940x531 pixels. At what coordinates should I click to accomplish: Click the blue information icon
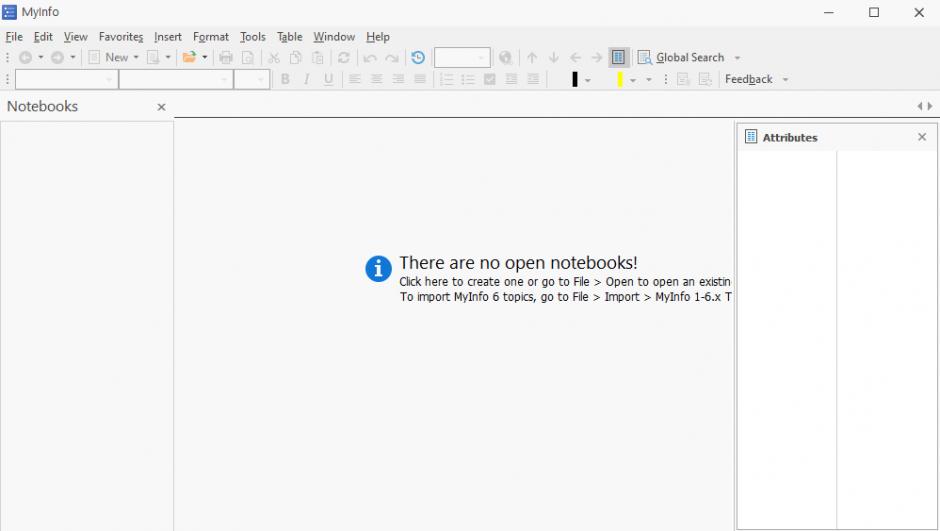click(x=378, y=268)
